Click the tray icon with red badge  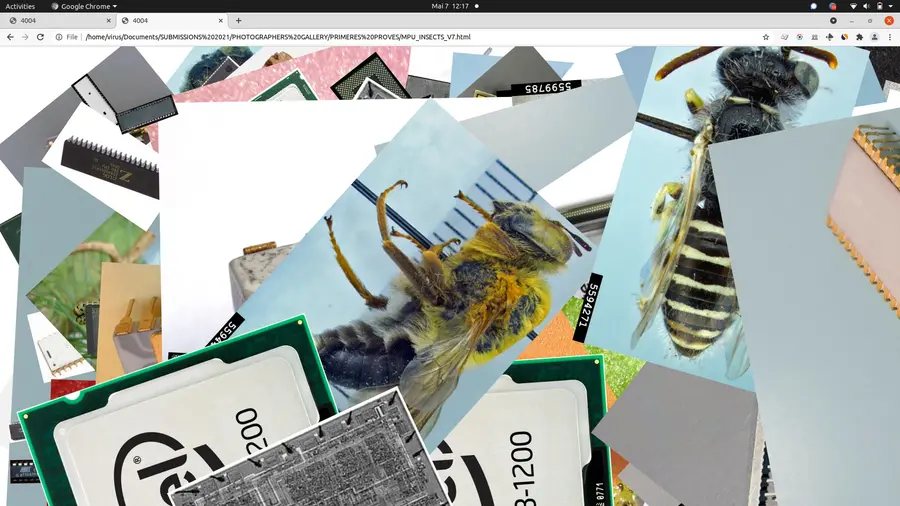pyautogui.click(x=833, y=6)
